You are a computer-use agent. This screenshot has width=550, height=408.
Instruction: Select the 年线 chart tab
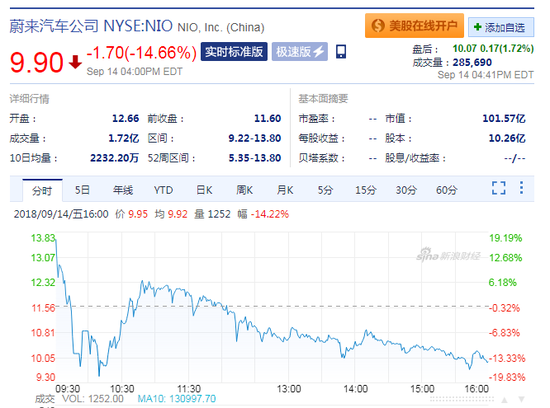click(x=123, y=190)
